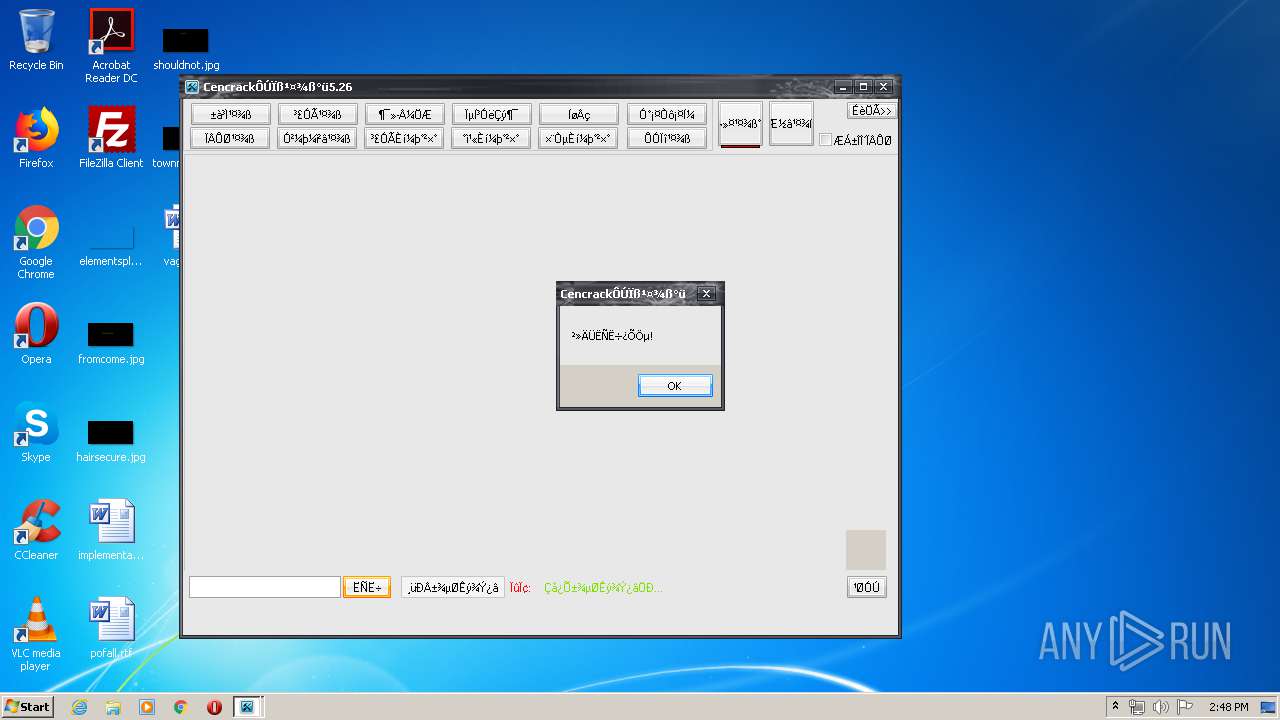Select the second large square tab button

[791, 124]
